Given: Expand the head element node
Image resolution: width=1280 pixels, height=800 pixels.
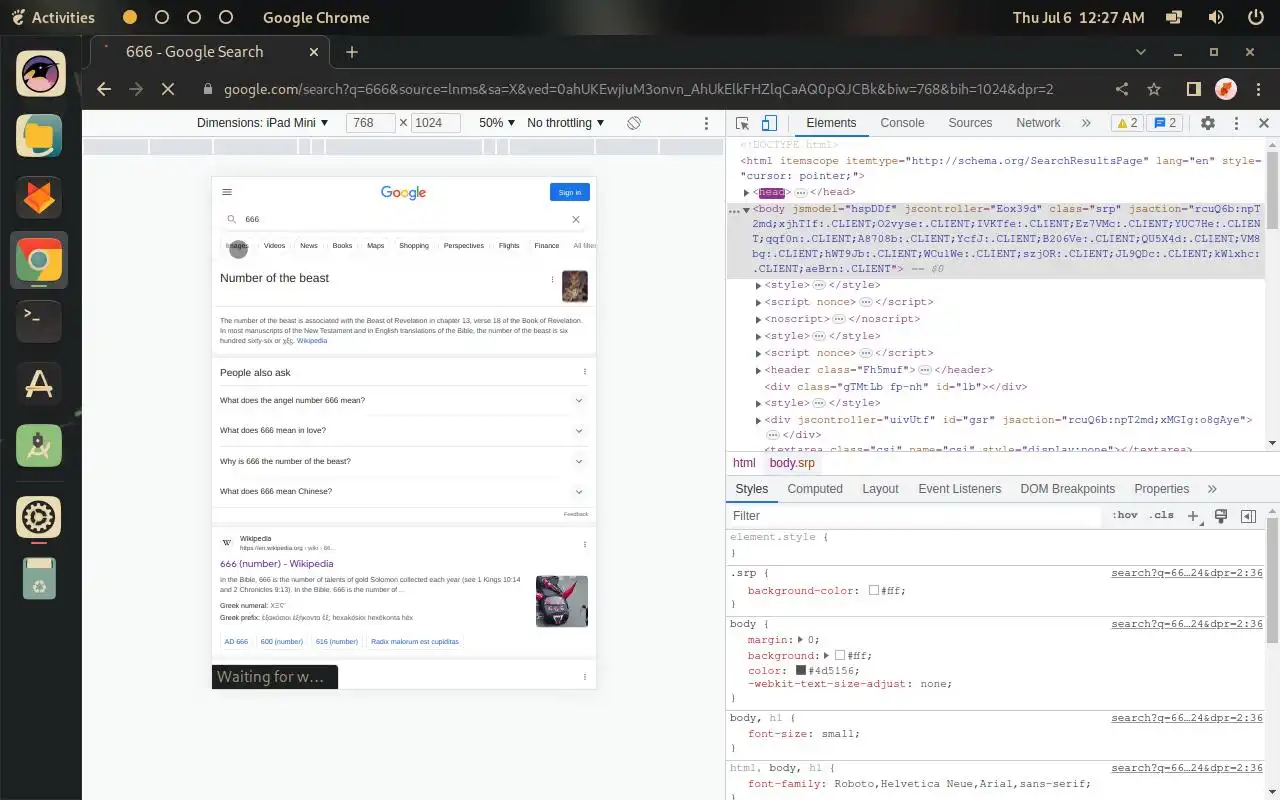Looking at the screenshot, I should [x=746, y=193].
